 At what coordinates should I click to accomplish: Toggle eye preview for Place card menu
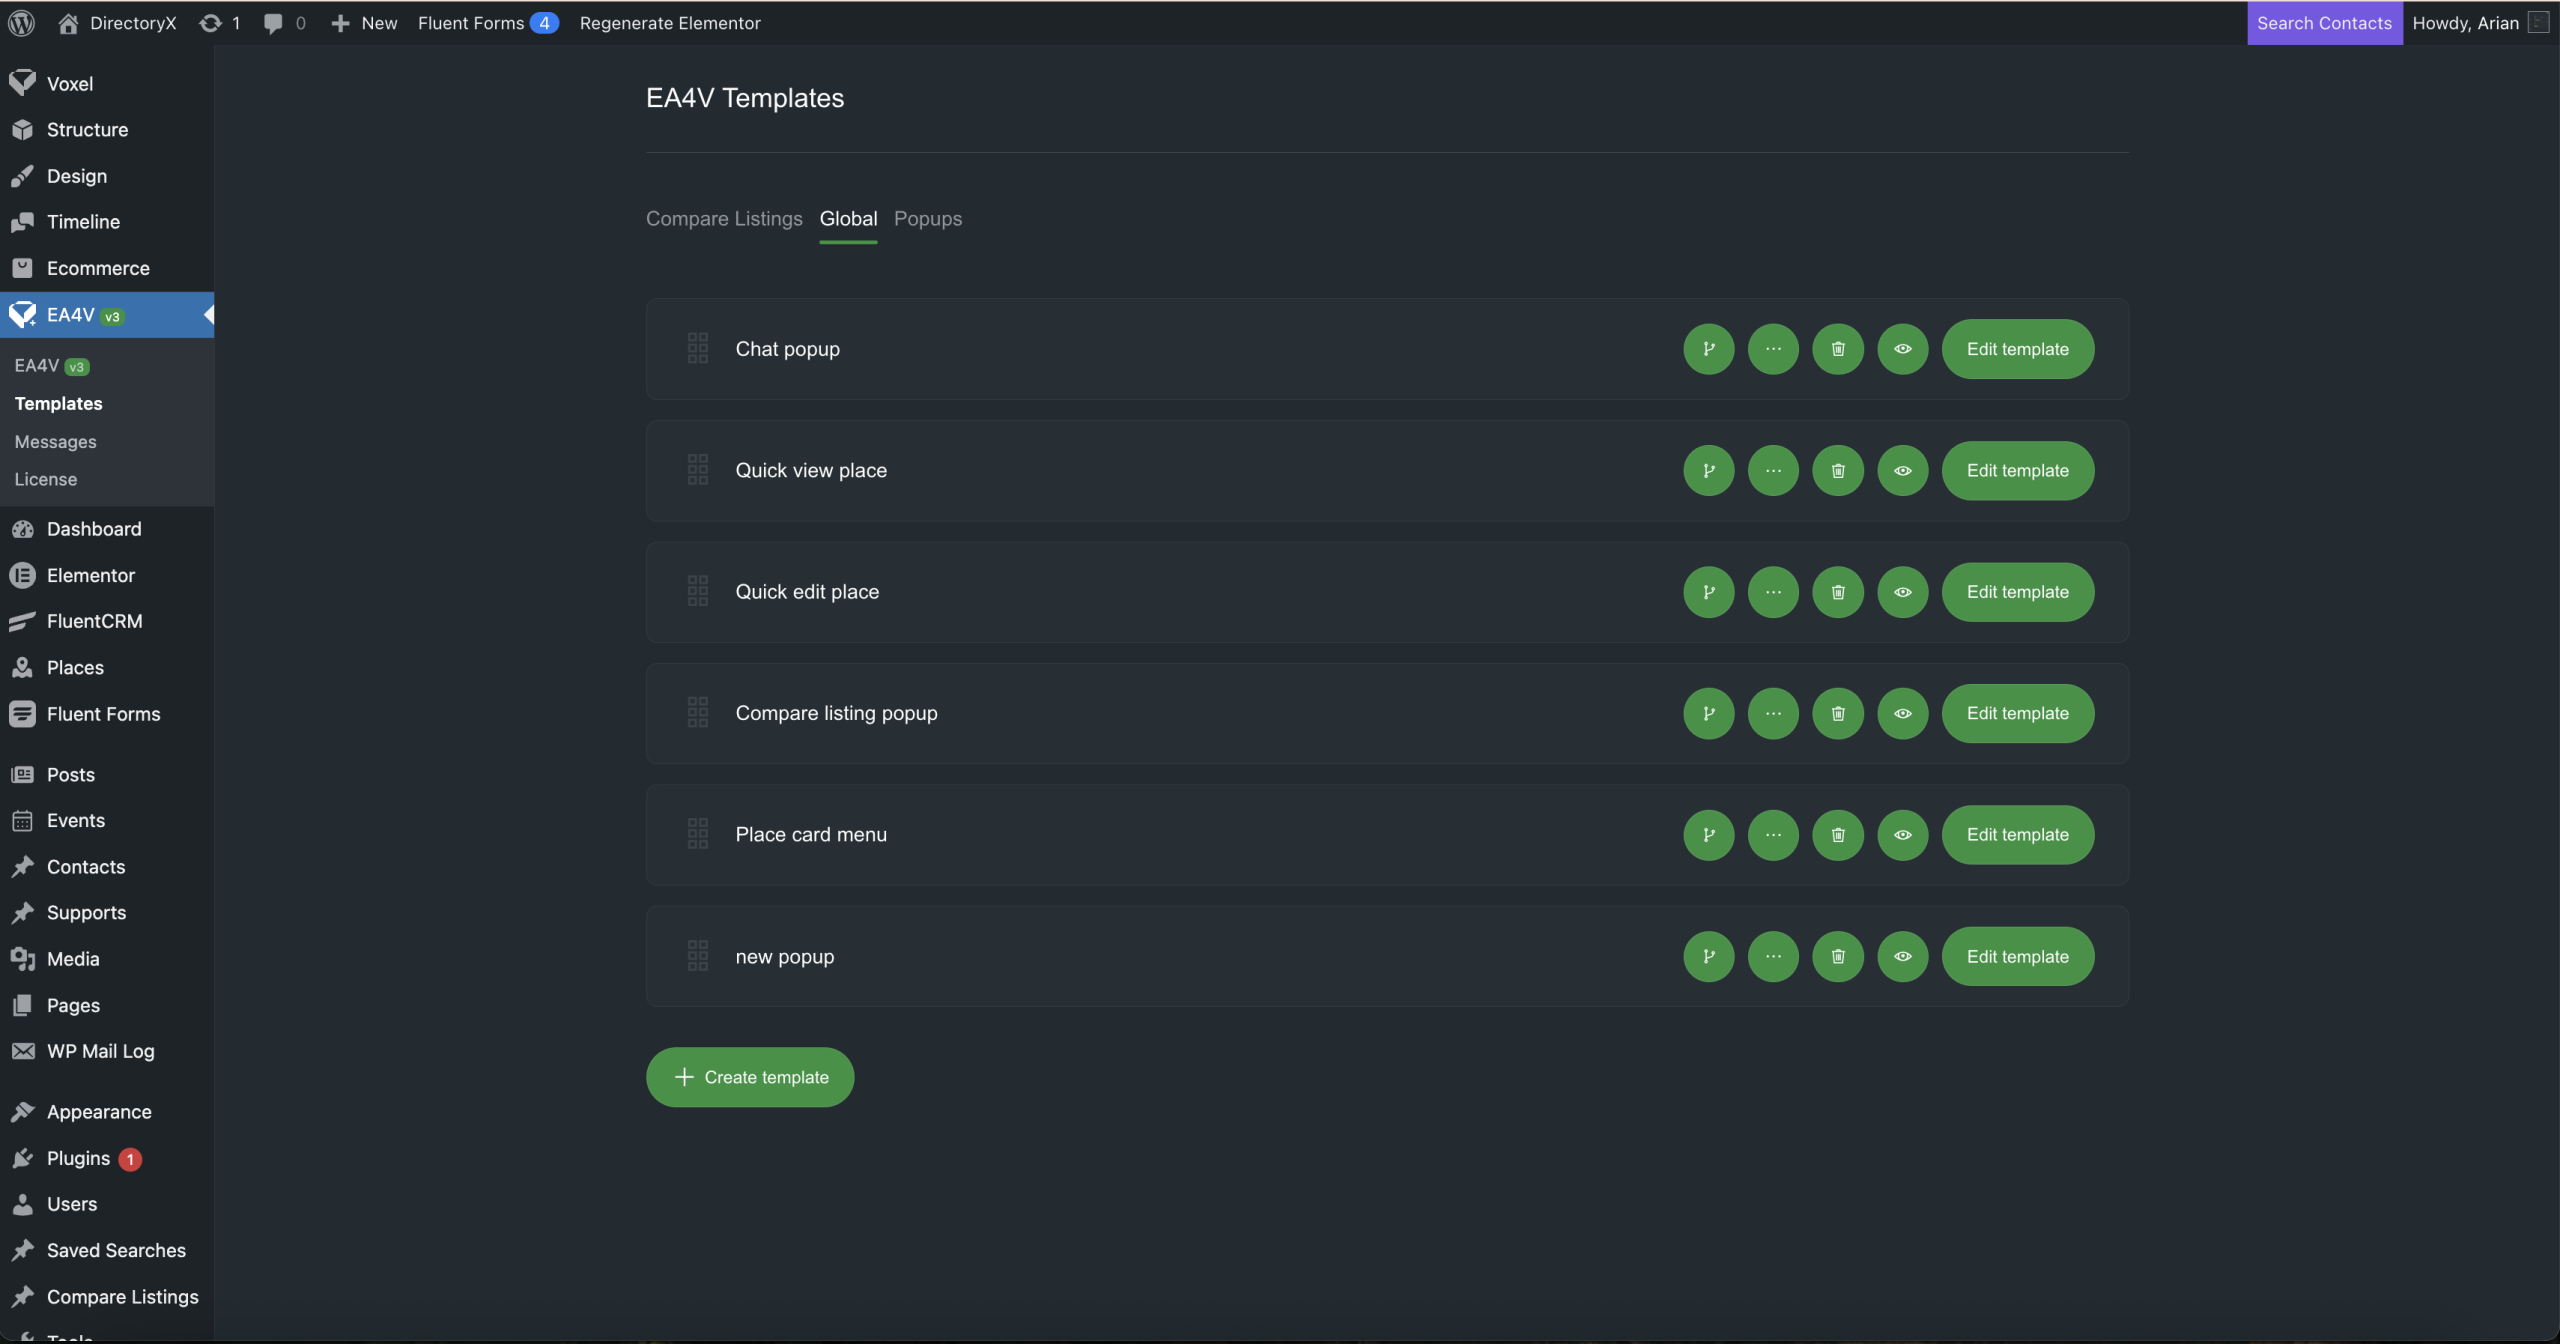click(x=1902, y=834)
